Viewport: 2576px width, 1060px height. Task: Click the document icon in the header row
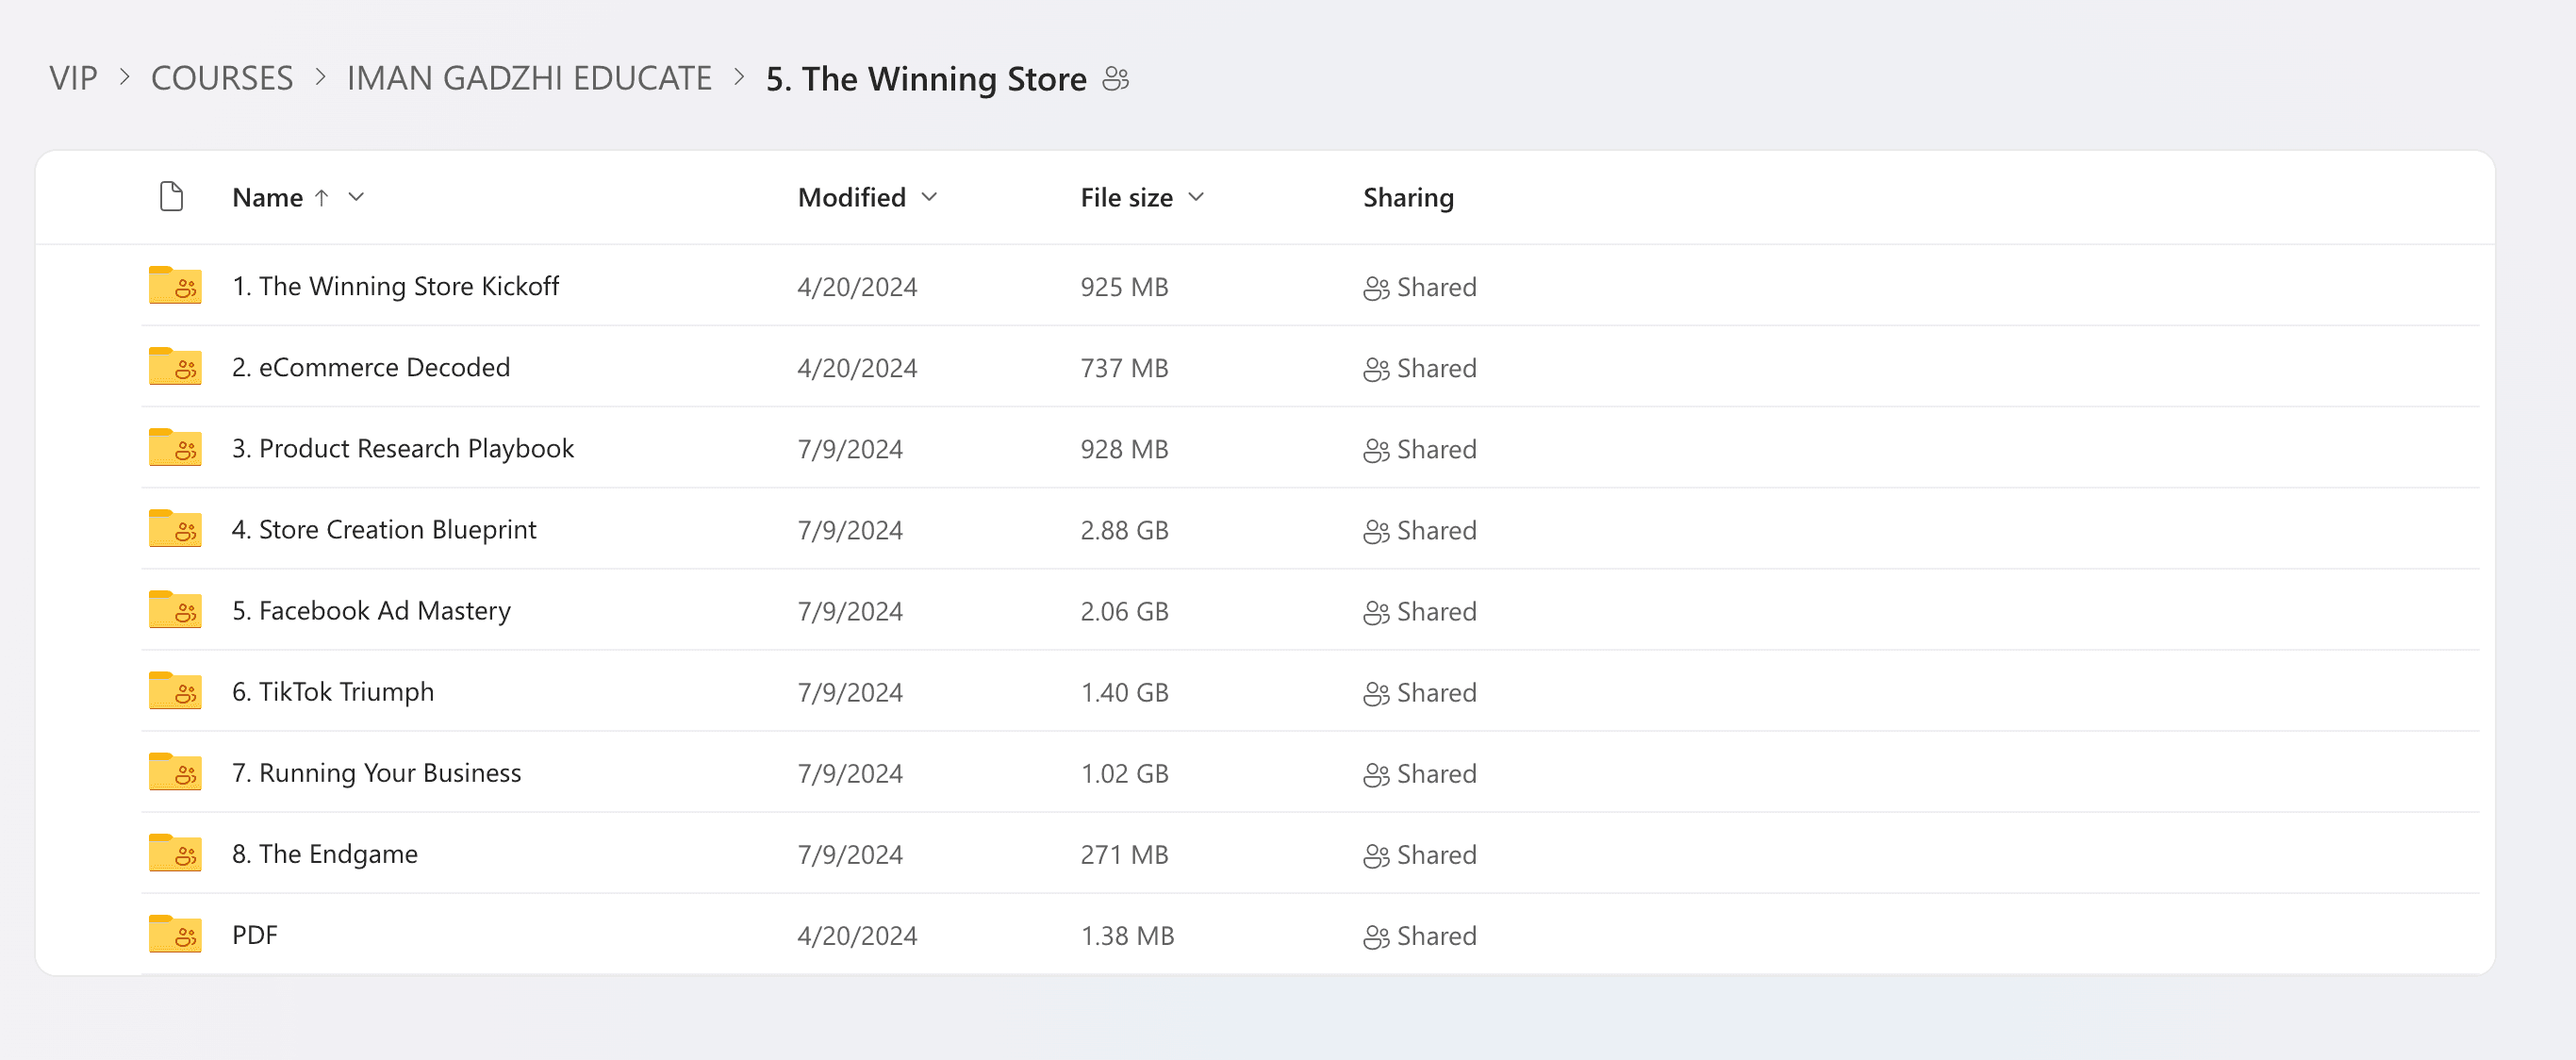pyautogui.click(x=171, y=196)
